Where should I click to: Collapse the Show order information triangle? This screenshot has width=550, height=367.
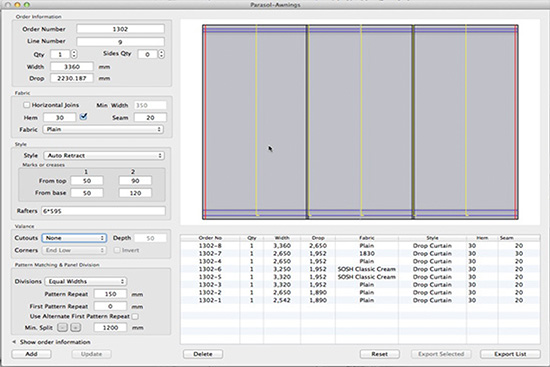pyautogui.click(x=14, y=342)
